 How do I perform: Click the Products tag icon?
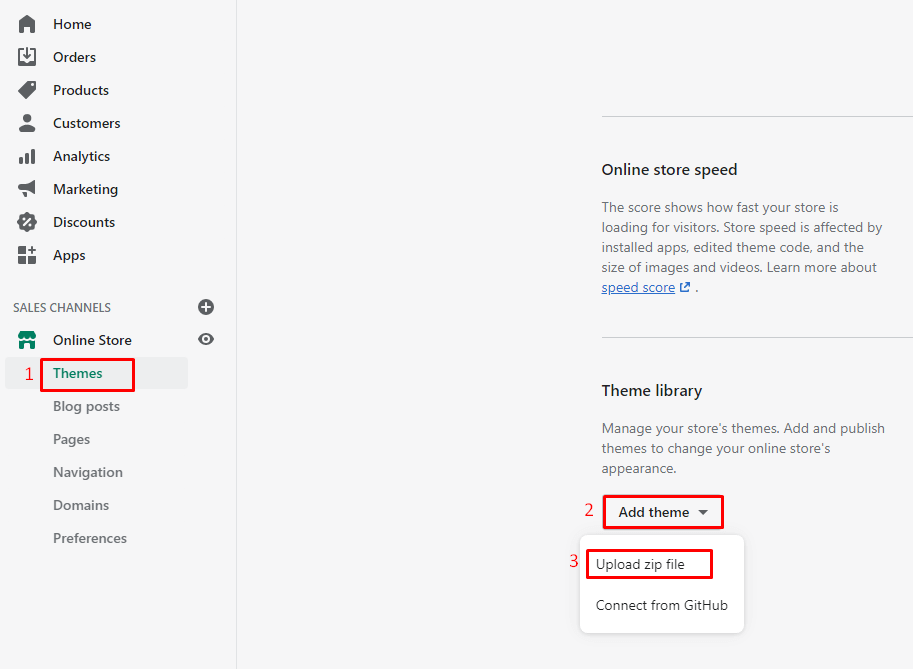click(27, 90)
